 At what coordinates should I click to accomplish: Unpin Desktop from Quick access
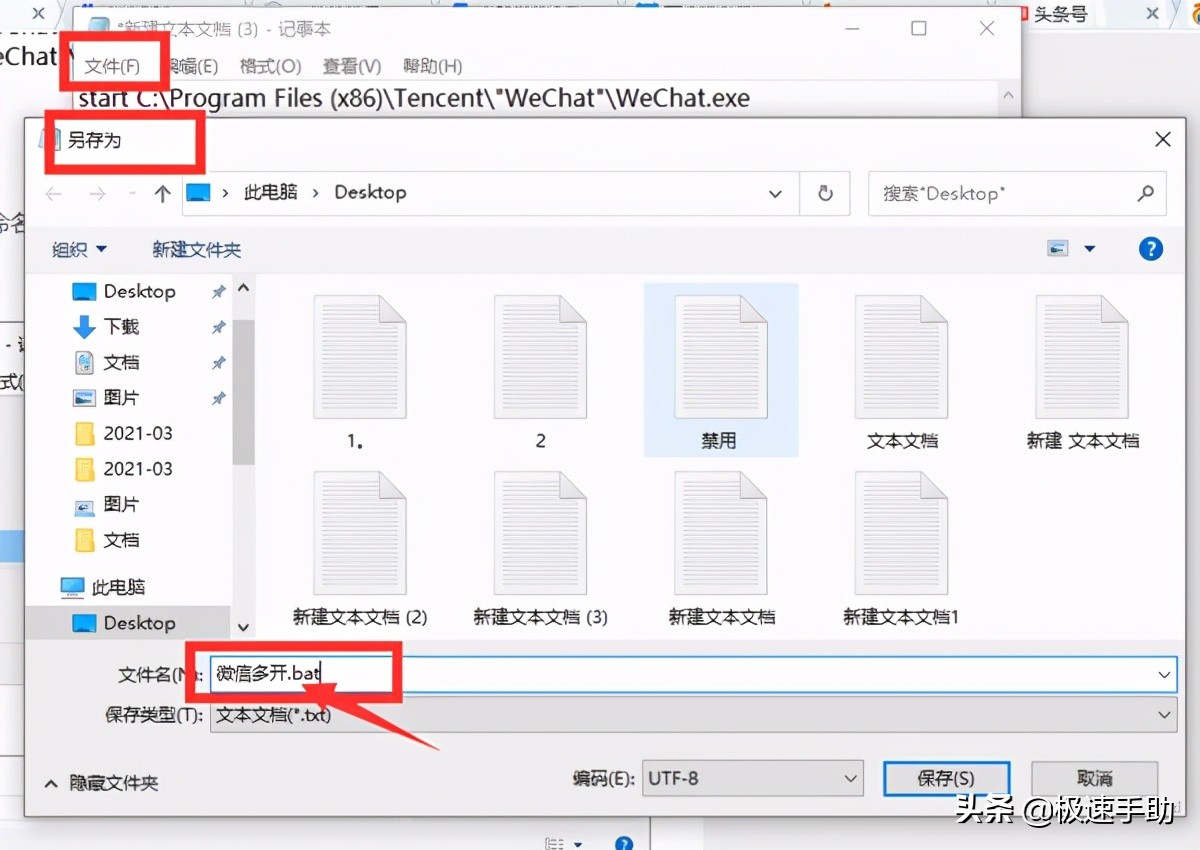coord(218,291)
